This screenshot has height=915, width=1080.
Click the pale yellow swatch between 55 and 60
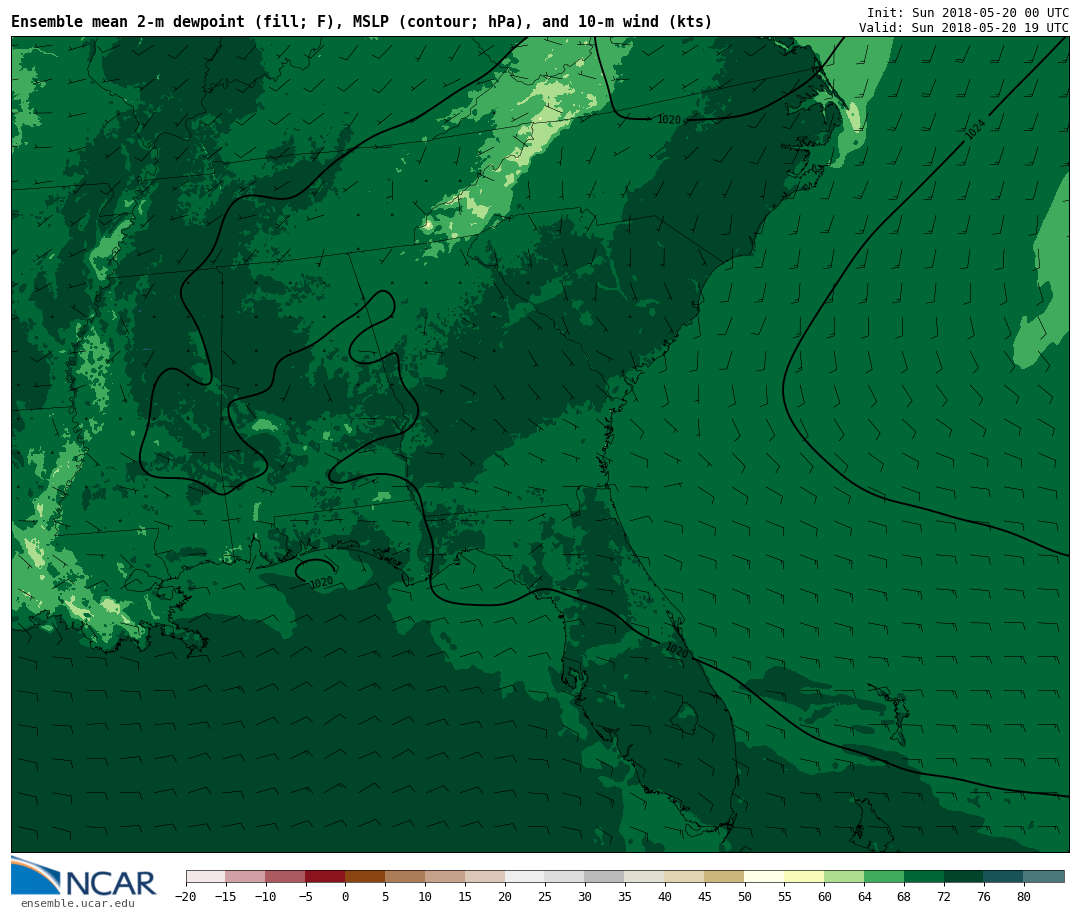click(x=804, y=876)
